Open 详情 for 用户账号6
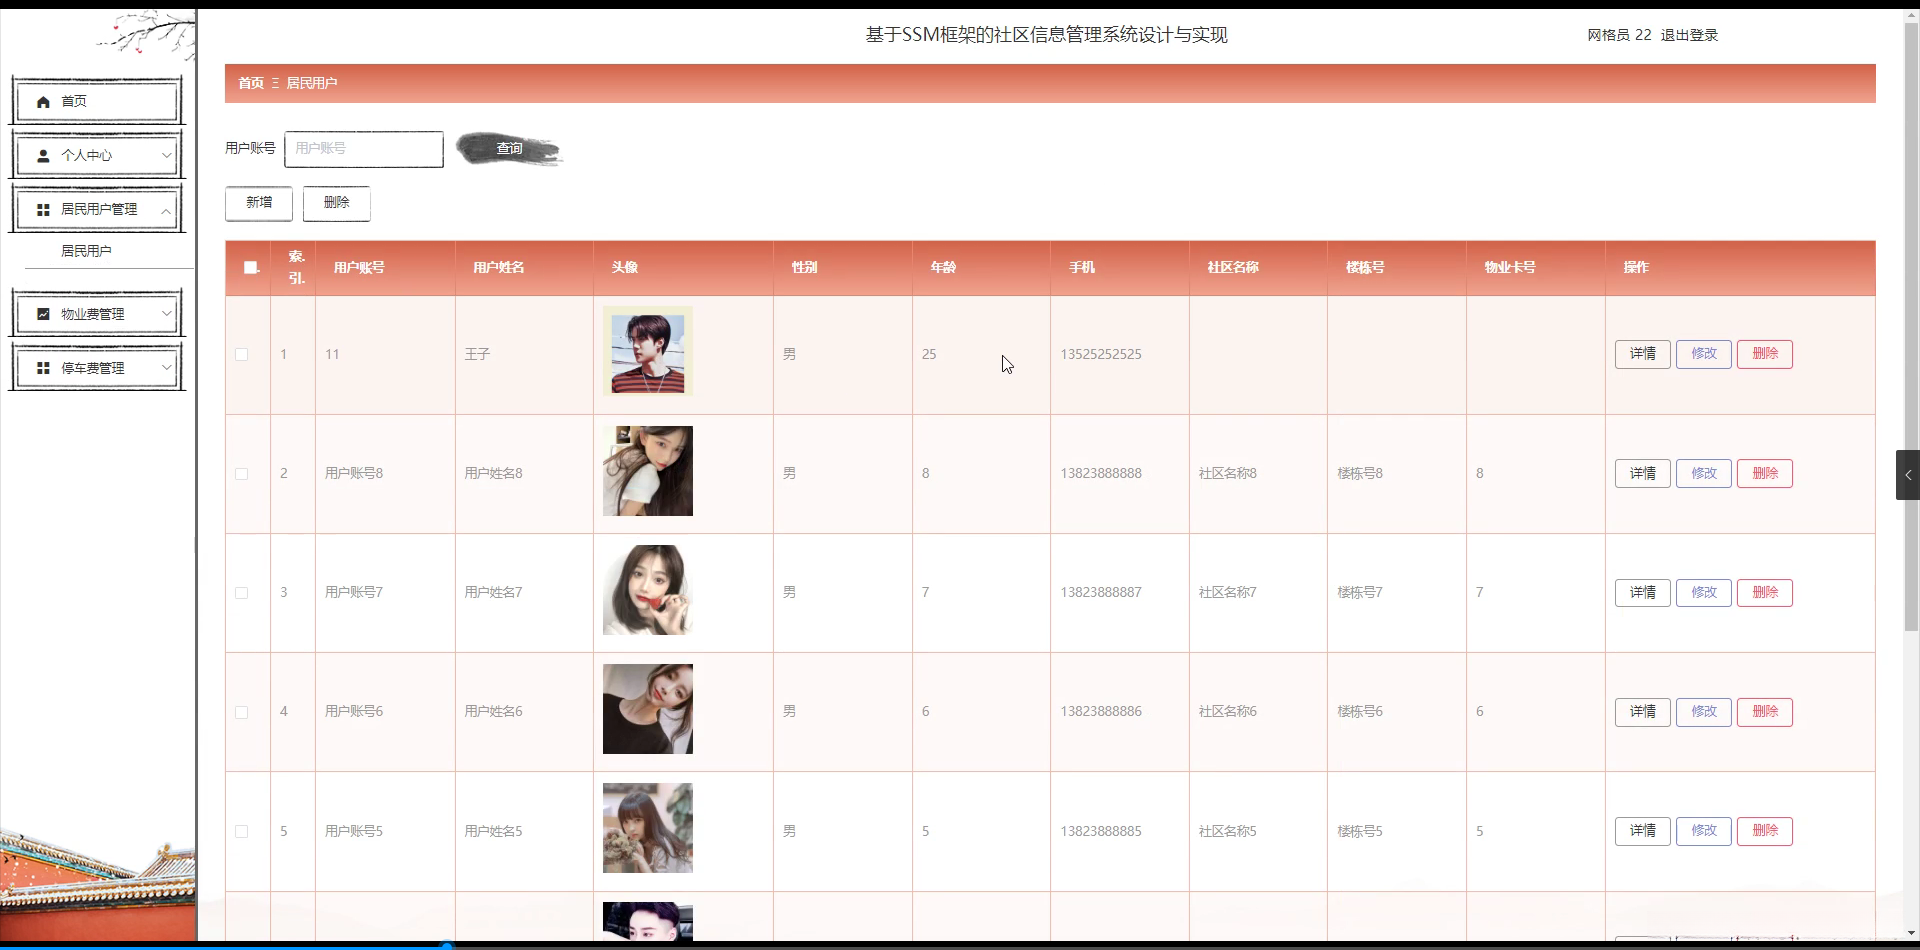 coord(1642,712)
